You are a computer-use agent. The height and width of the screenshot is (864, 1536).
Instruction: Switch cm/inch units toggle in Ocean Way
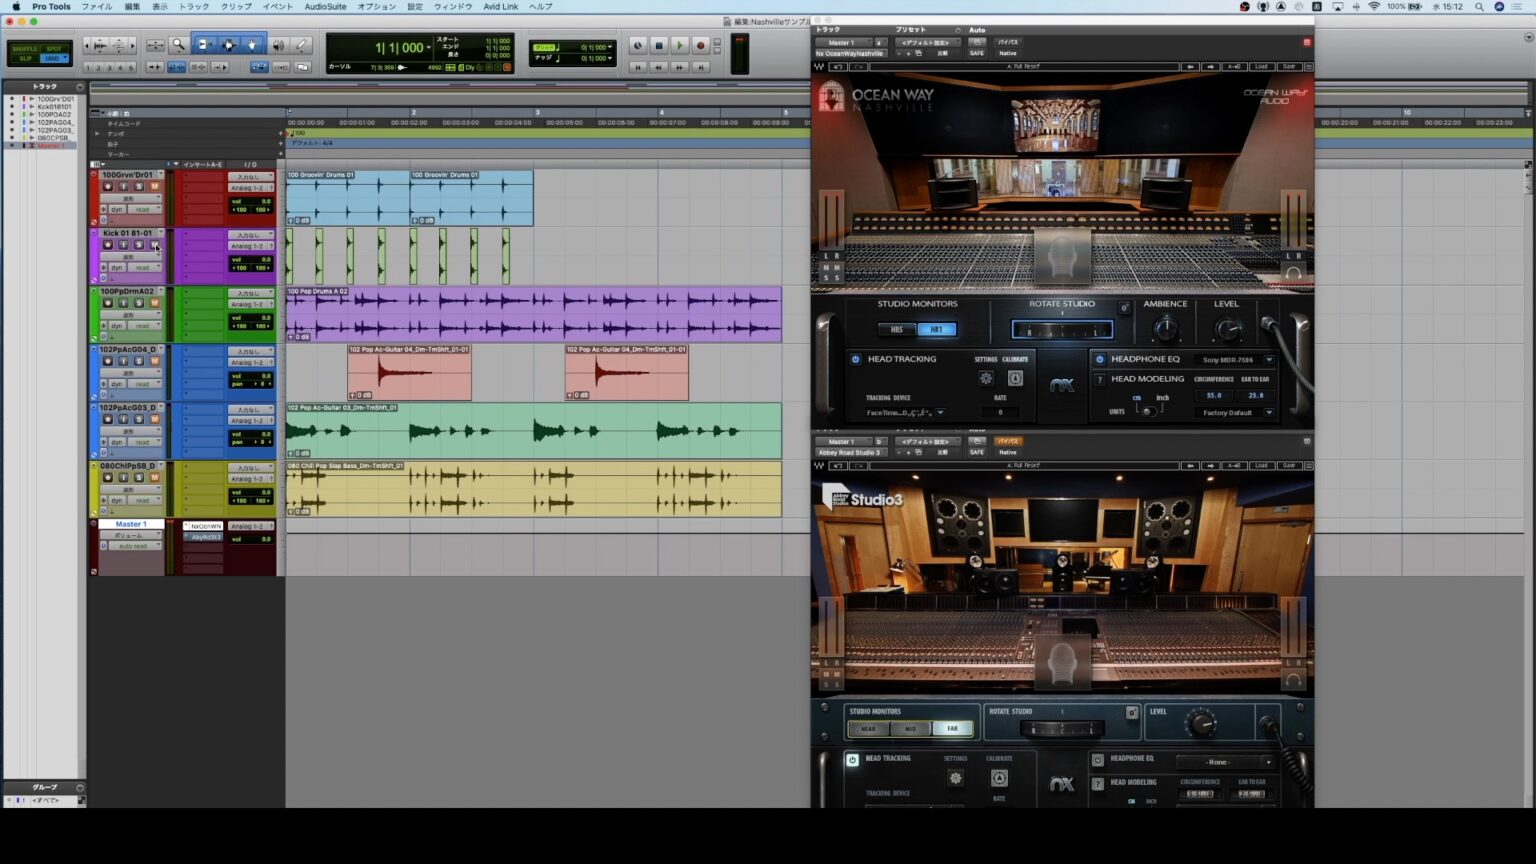click(1148, 412)
